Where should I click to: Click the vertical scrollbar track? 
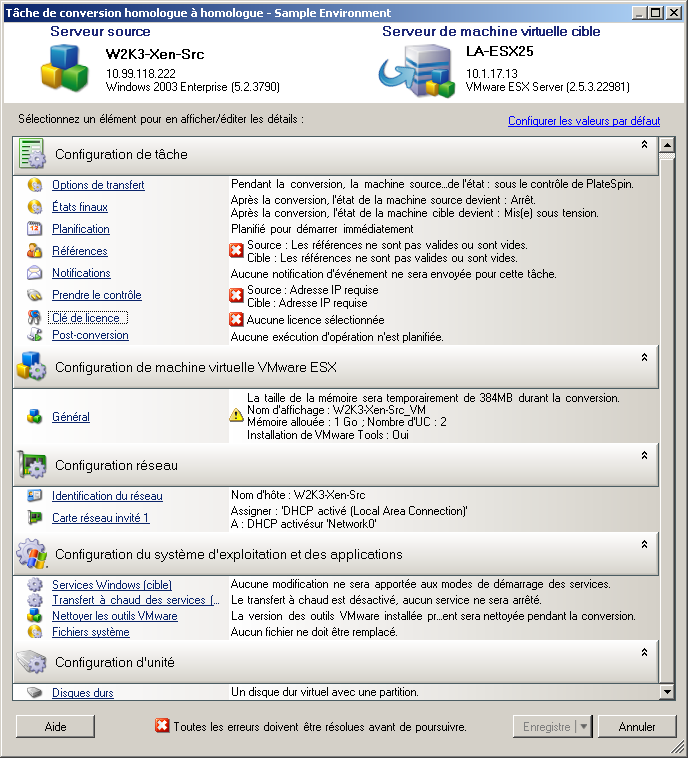[x=667, y=421]
